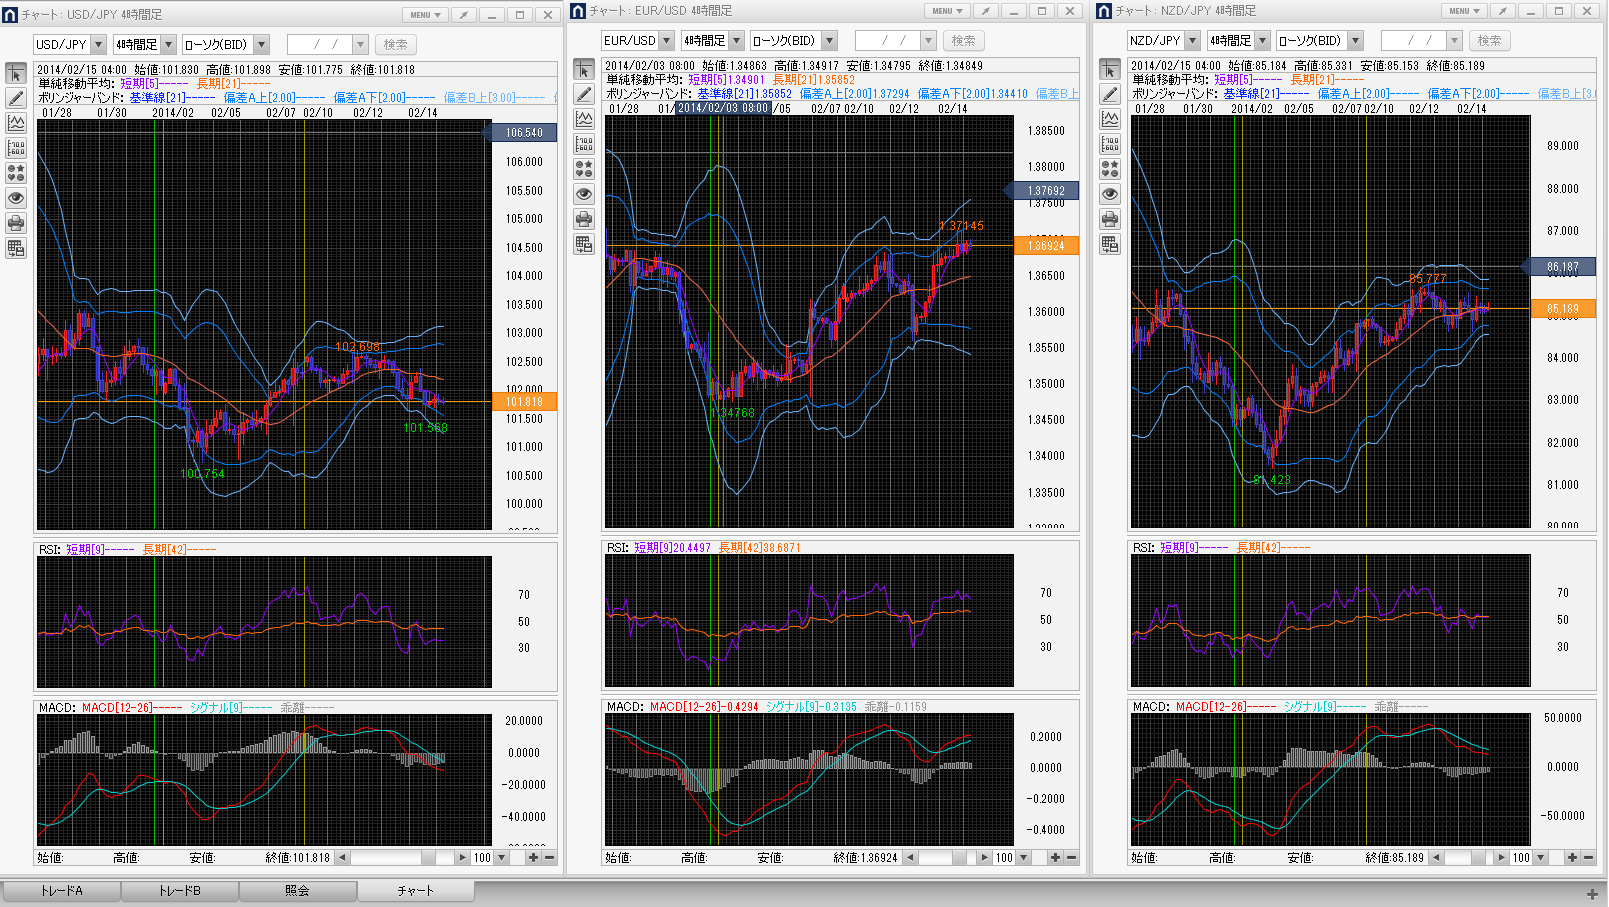Image resolution: width=1609 pixels, height=907 pixels.
Task: Open the symbols/shapes tool in EUR/USD chart
Action: click(x=584, y=169)
